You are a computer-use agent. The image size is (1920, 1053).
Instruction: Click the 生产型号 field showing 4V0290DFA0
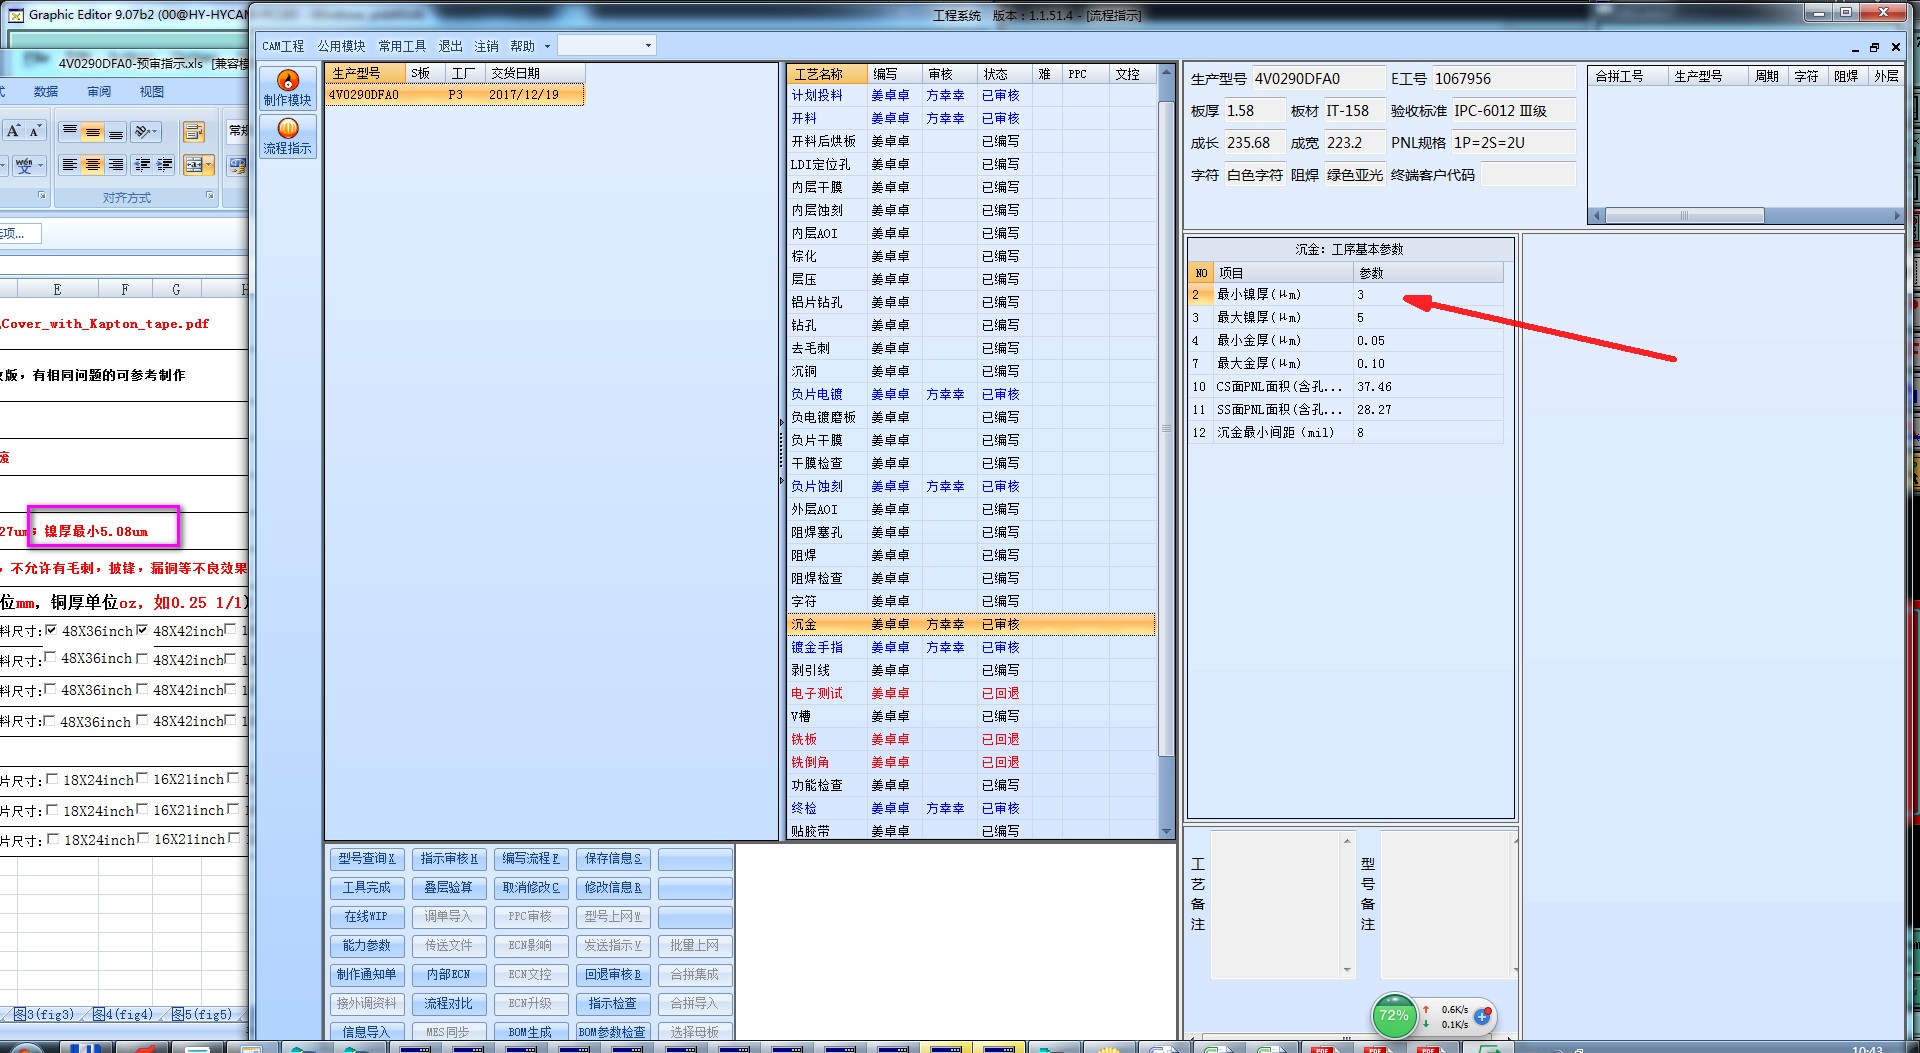(1317, 79)
